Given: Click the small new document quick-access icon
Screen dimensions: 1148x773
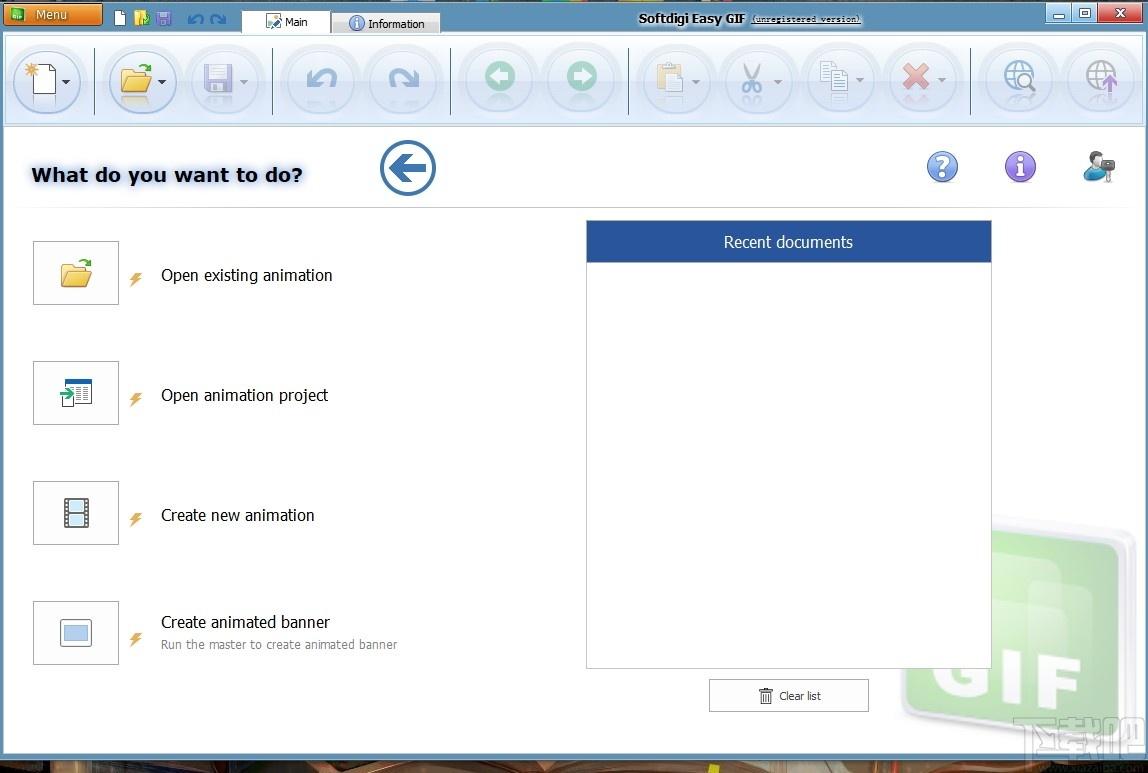Looking at the screenshot, I should 120,18.
